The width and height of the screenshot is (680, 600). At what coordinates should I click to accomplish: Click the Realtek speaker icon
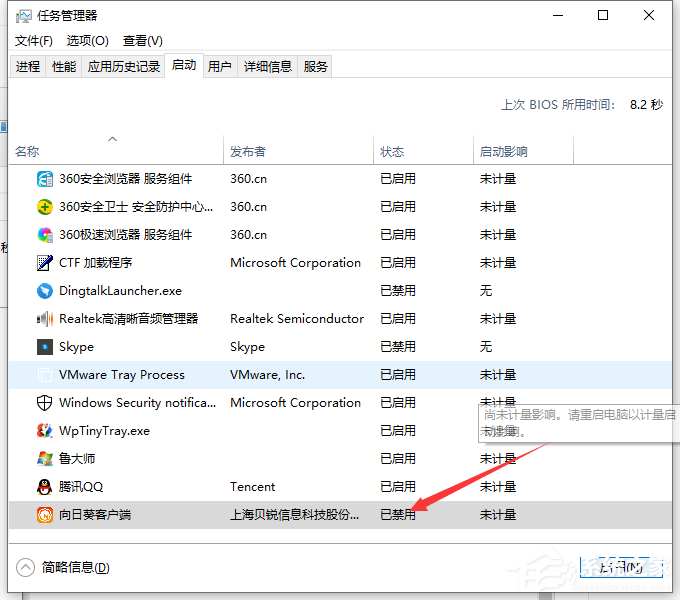45,319
